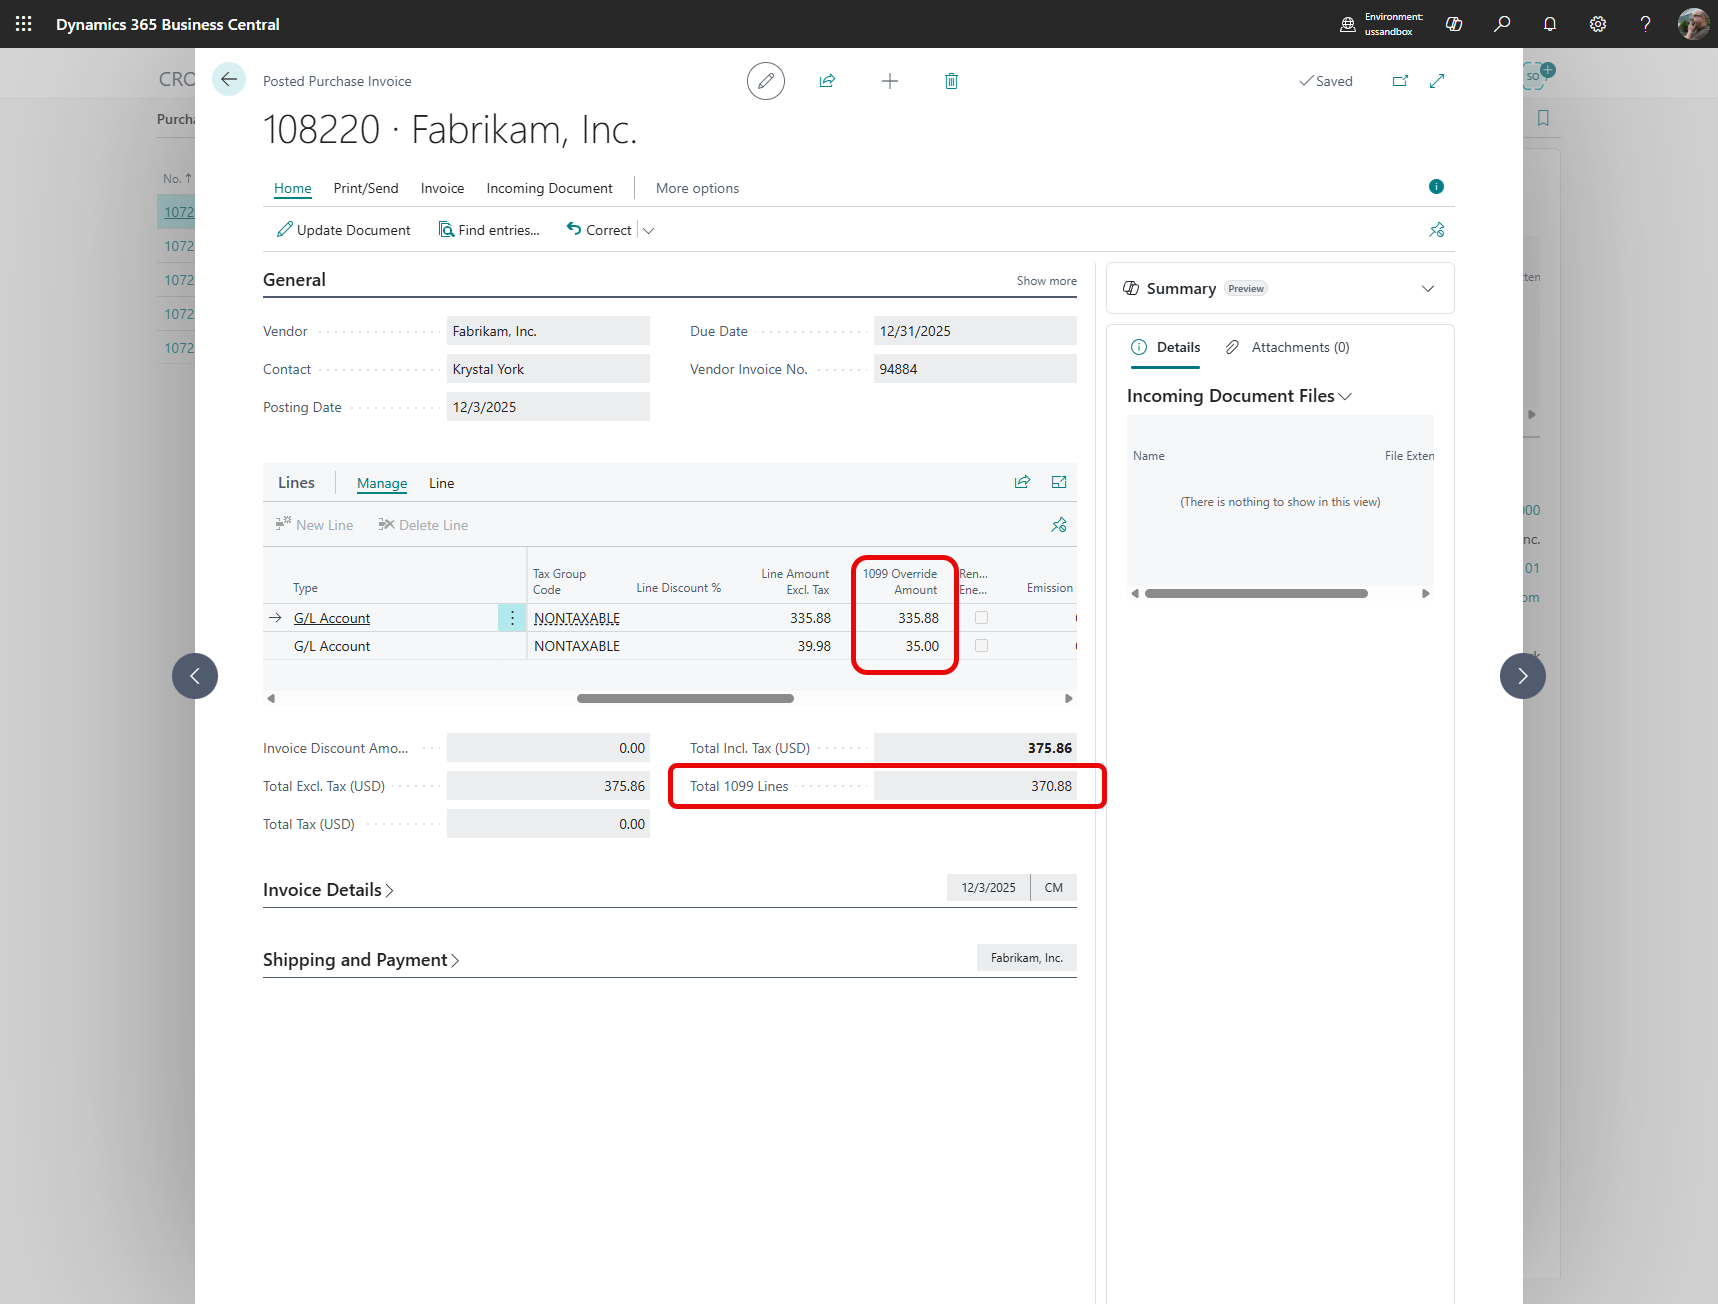Click the delete trash can icon

951,81
